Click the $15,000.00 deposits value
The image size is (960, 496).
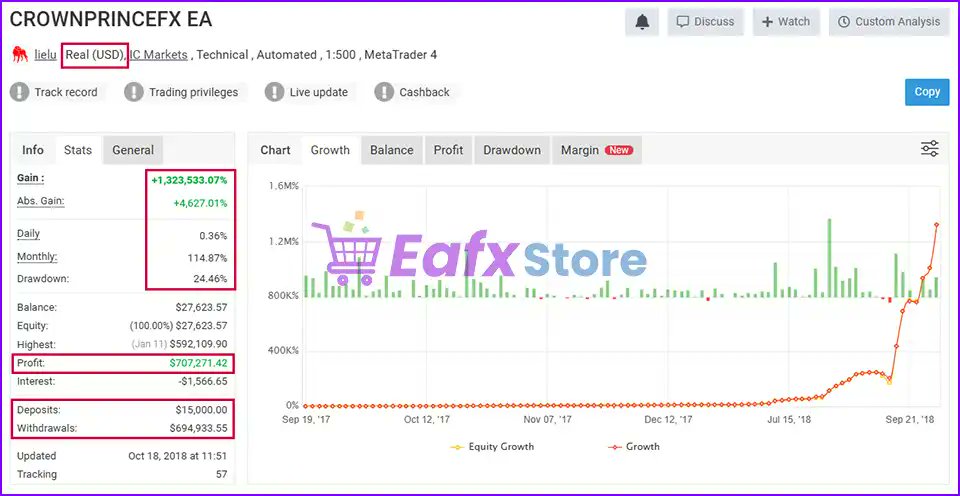(x=201, y=410)
